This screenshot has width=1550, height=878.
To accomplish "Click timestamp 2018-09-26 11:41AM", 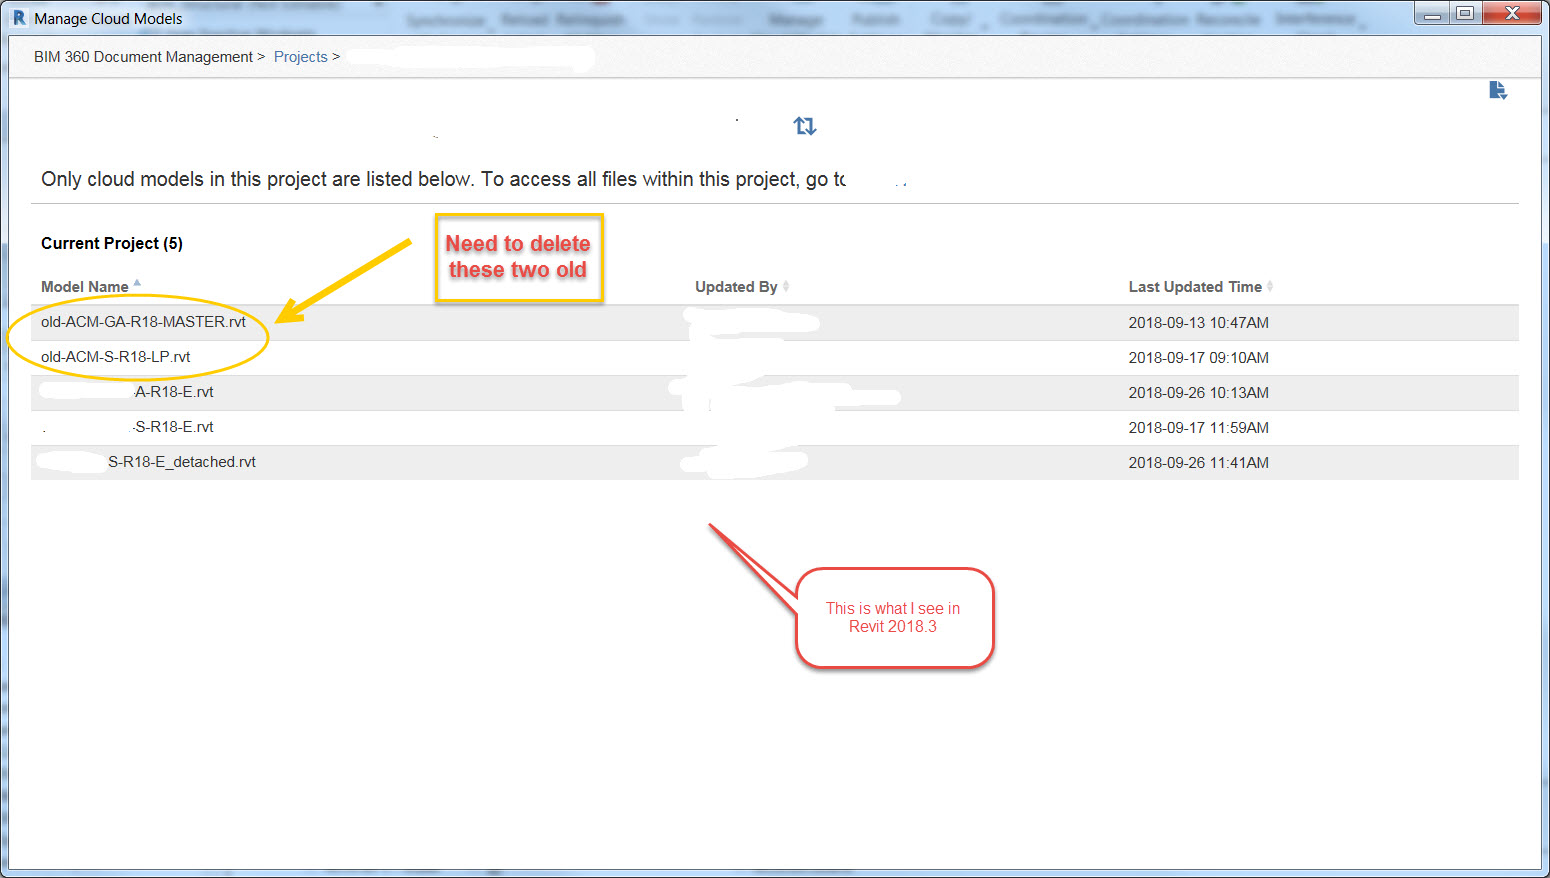I will point(1198,463).
